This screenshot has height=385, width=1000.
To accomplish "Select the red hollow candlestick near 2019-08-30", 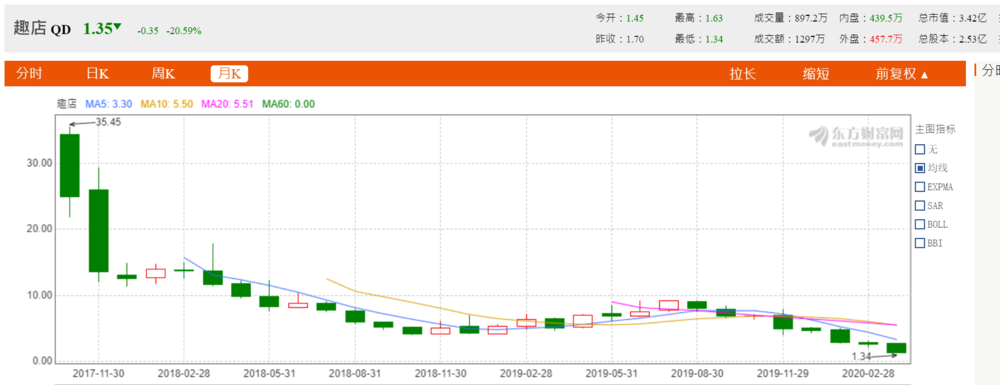I will [x=668, y=305].
